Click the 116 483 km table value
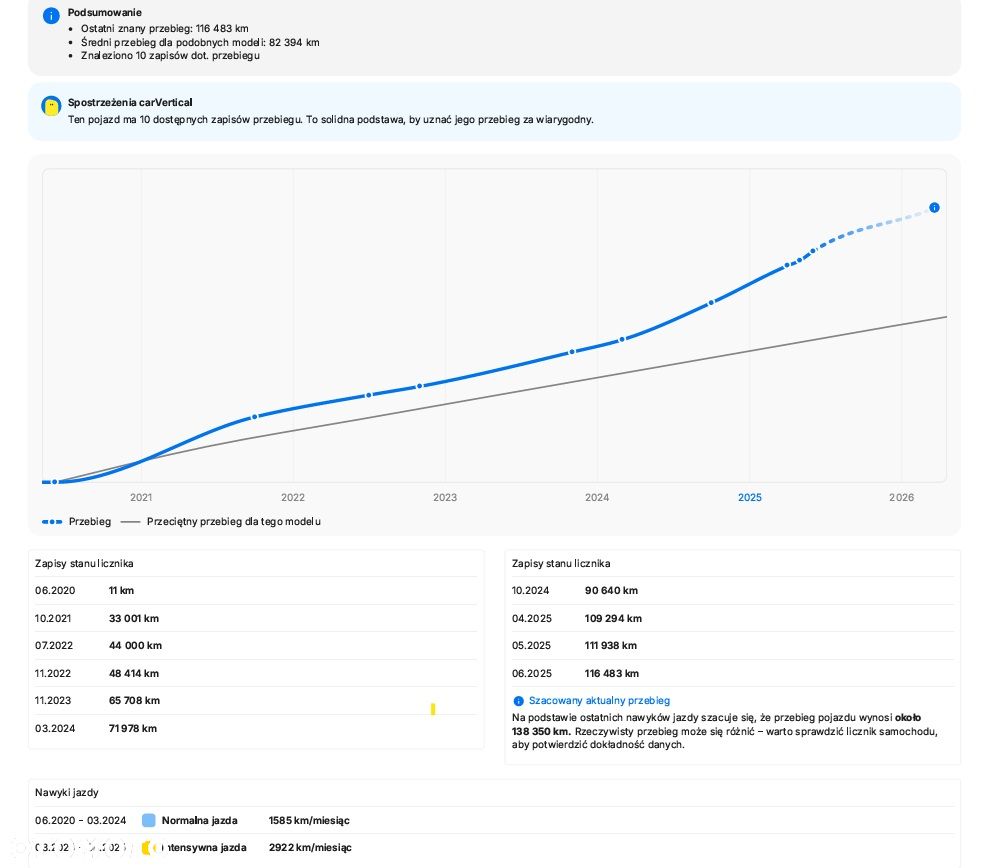 point(612,674)
